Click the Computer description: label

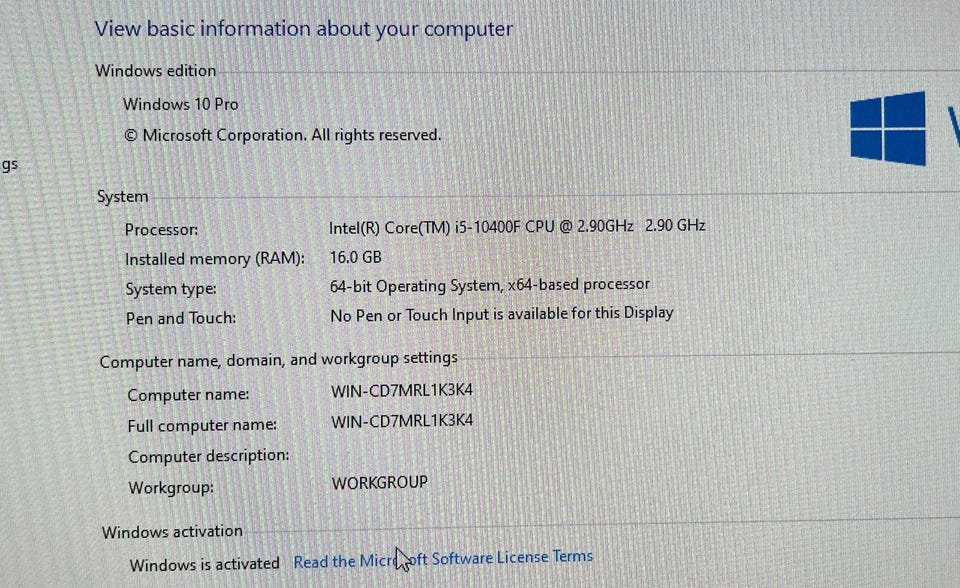click(x=209, y=456)
